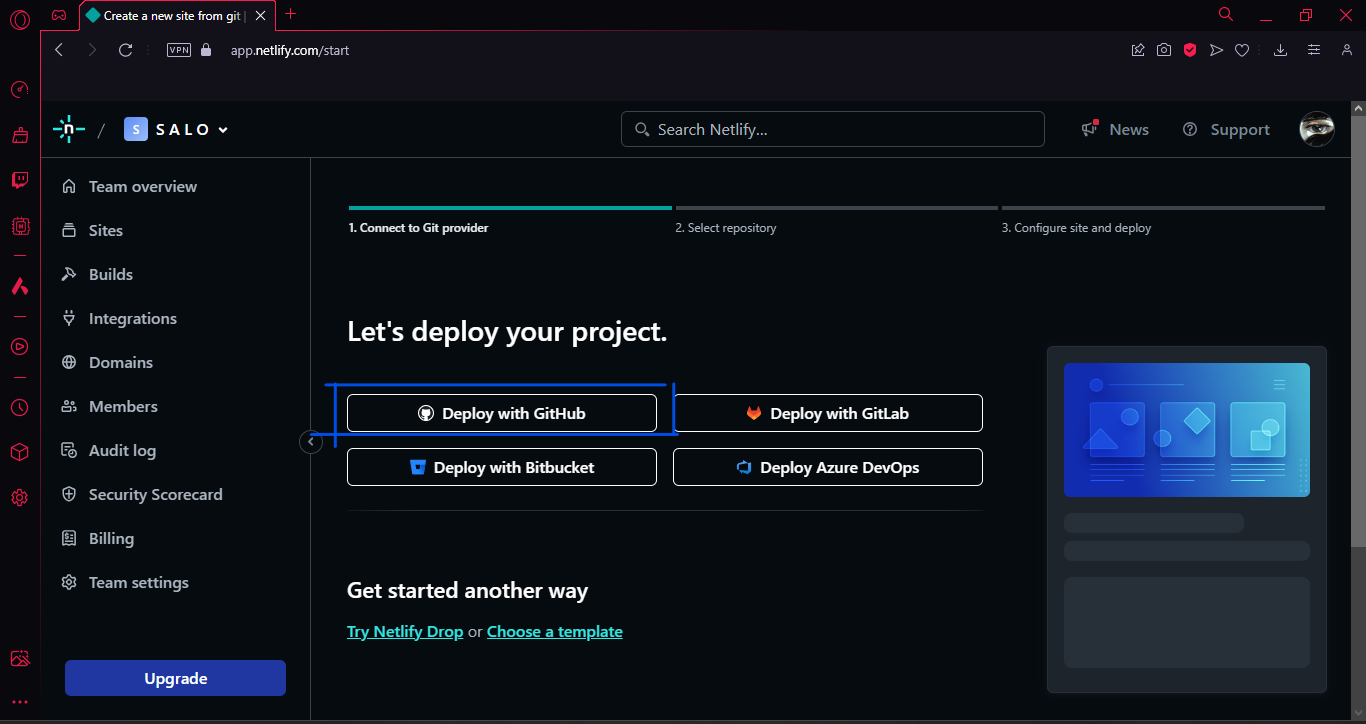Select the 'Create a new site from git' tab
The height and width of the screenshot is (724, 1366).
tap(175, 15)
